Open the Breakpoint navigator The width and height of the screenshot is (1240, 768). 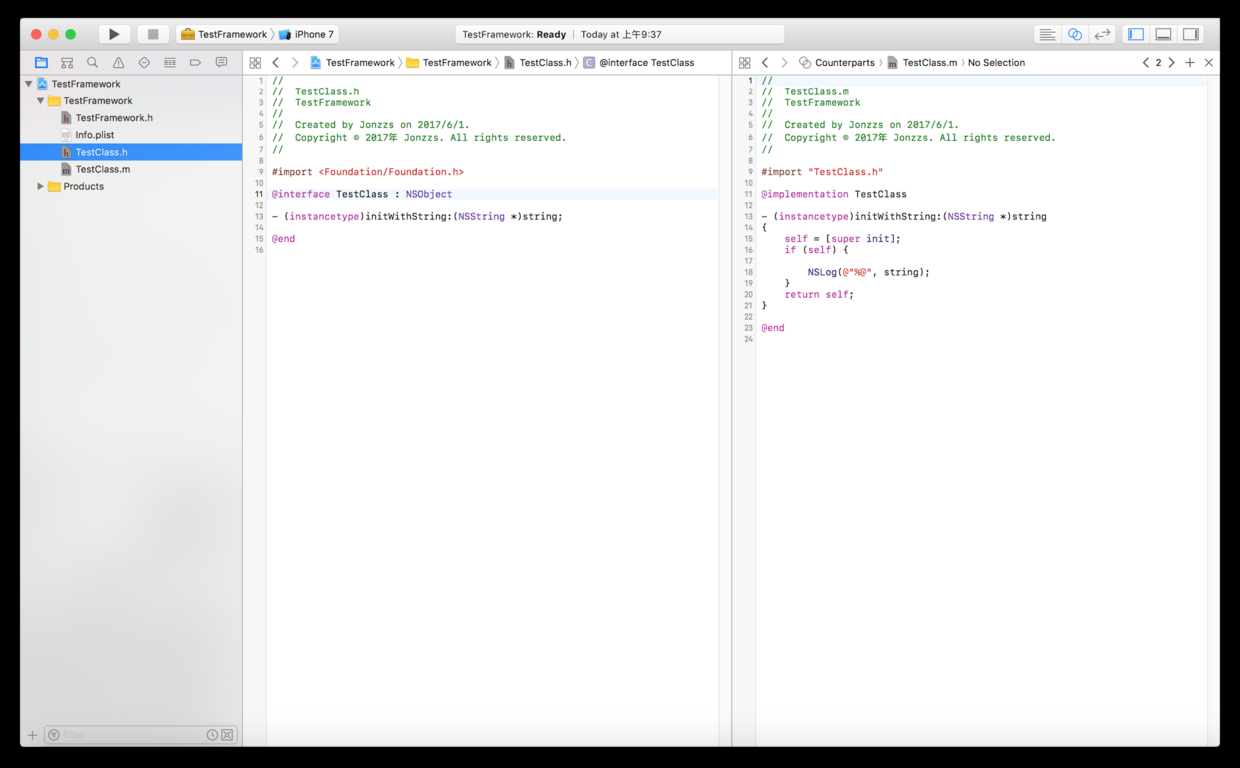(195, 63)
